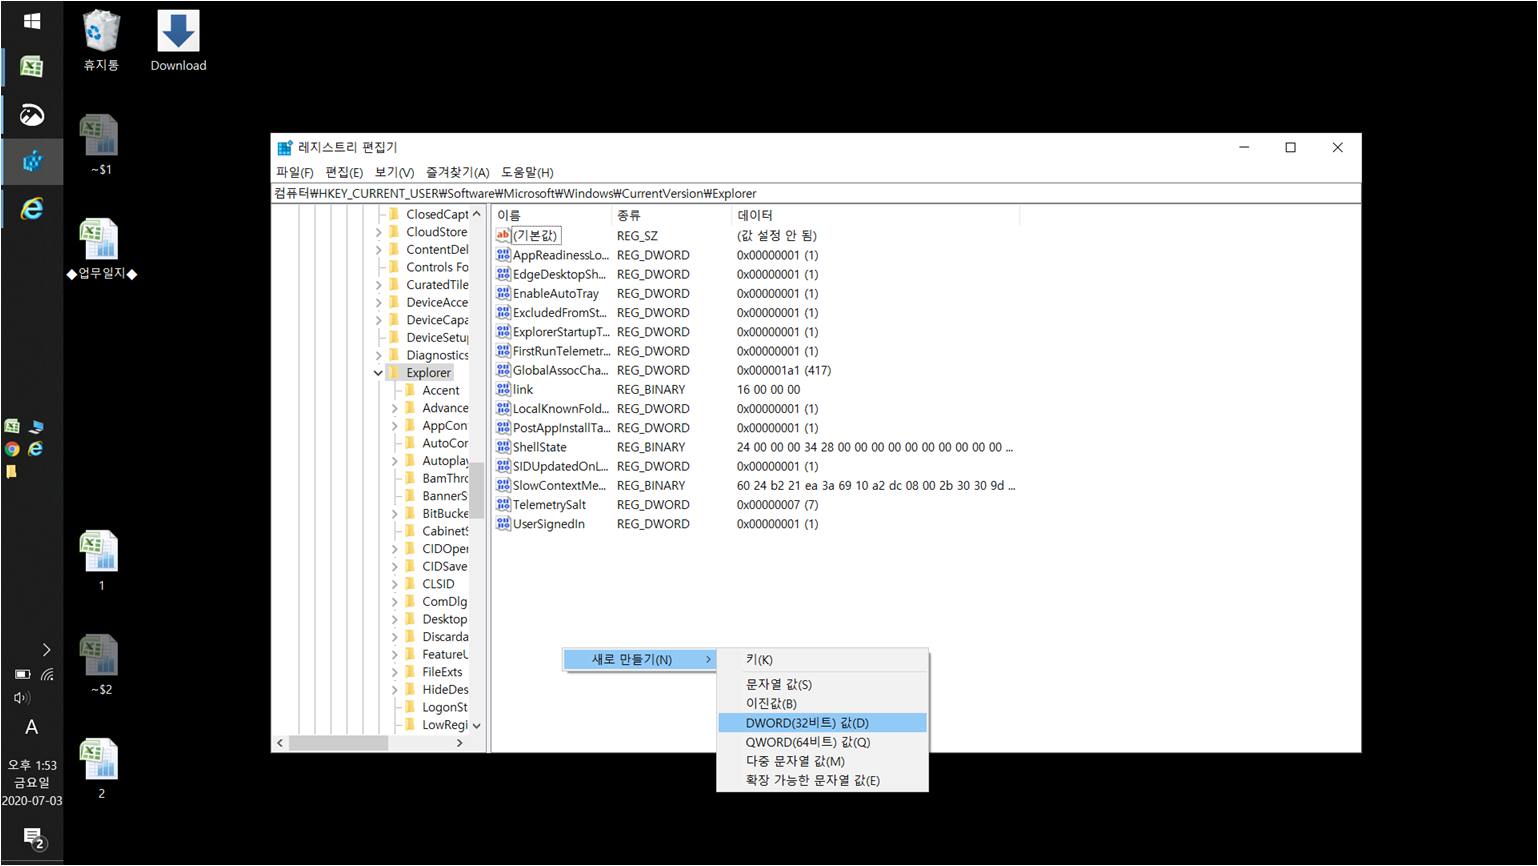Click tree pane scroll right arrow
The width and height of the screenshot is (1538, 866).
[460, 743]
